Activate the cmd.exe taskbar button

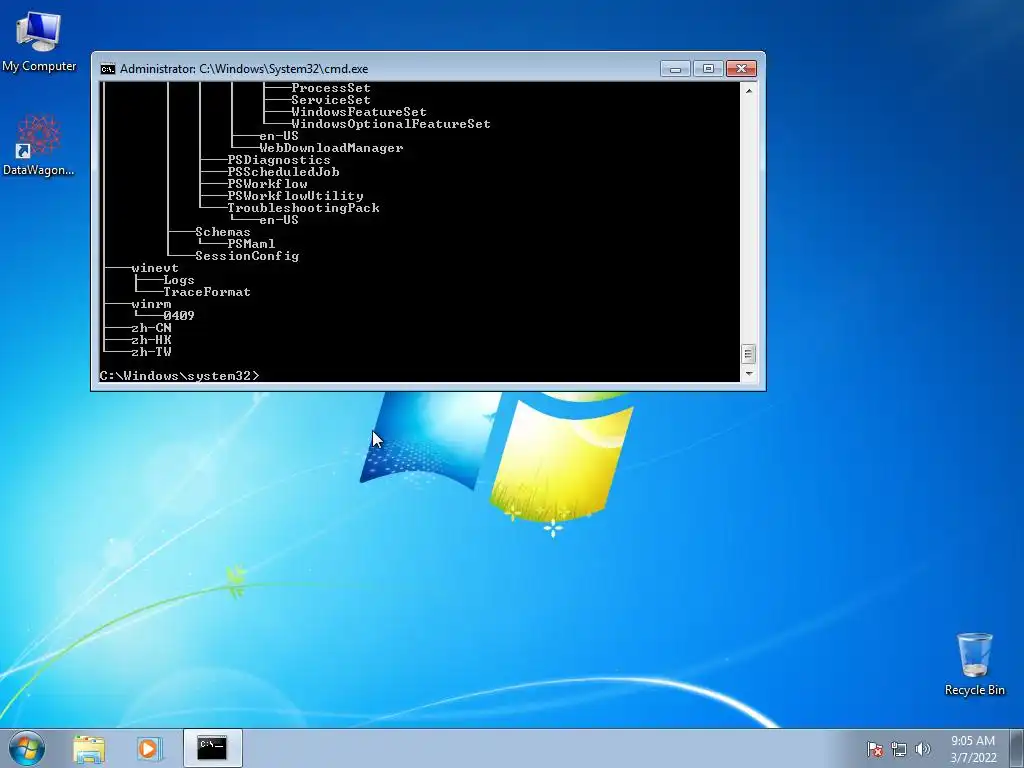click(213, 748)
